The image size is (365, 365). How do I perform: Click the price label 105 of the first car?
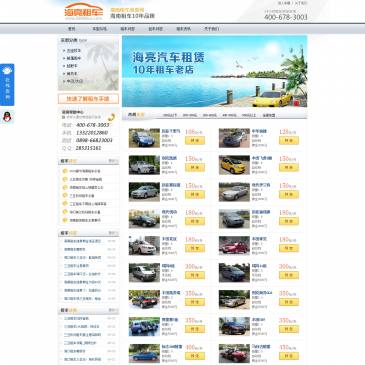pyautogui.click(x=194, y=132)
